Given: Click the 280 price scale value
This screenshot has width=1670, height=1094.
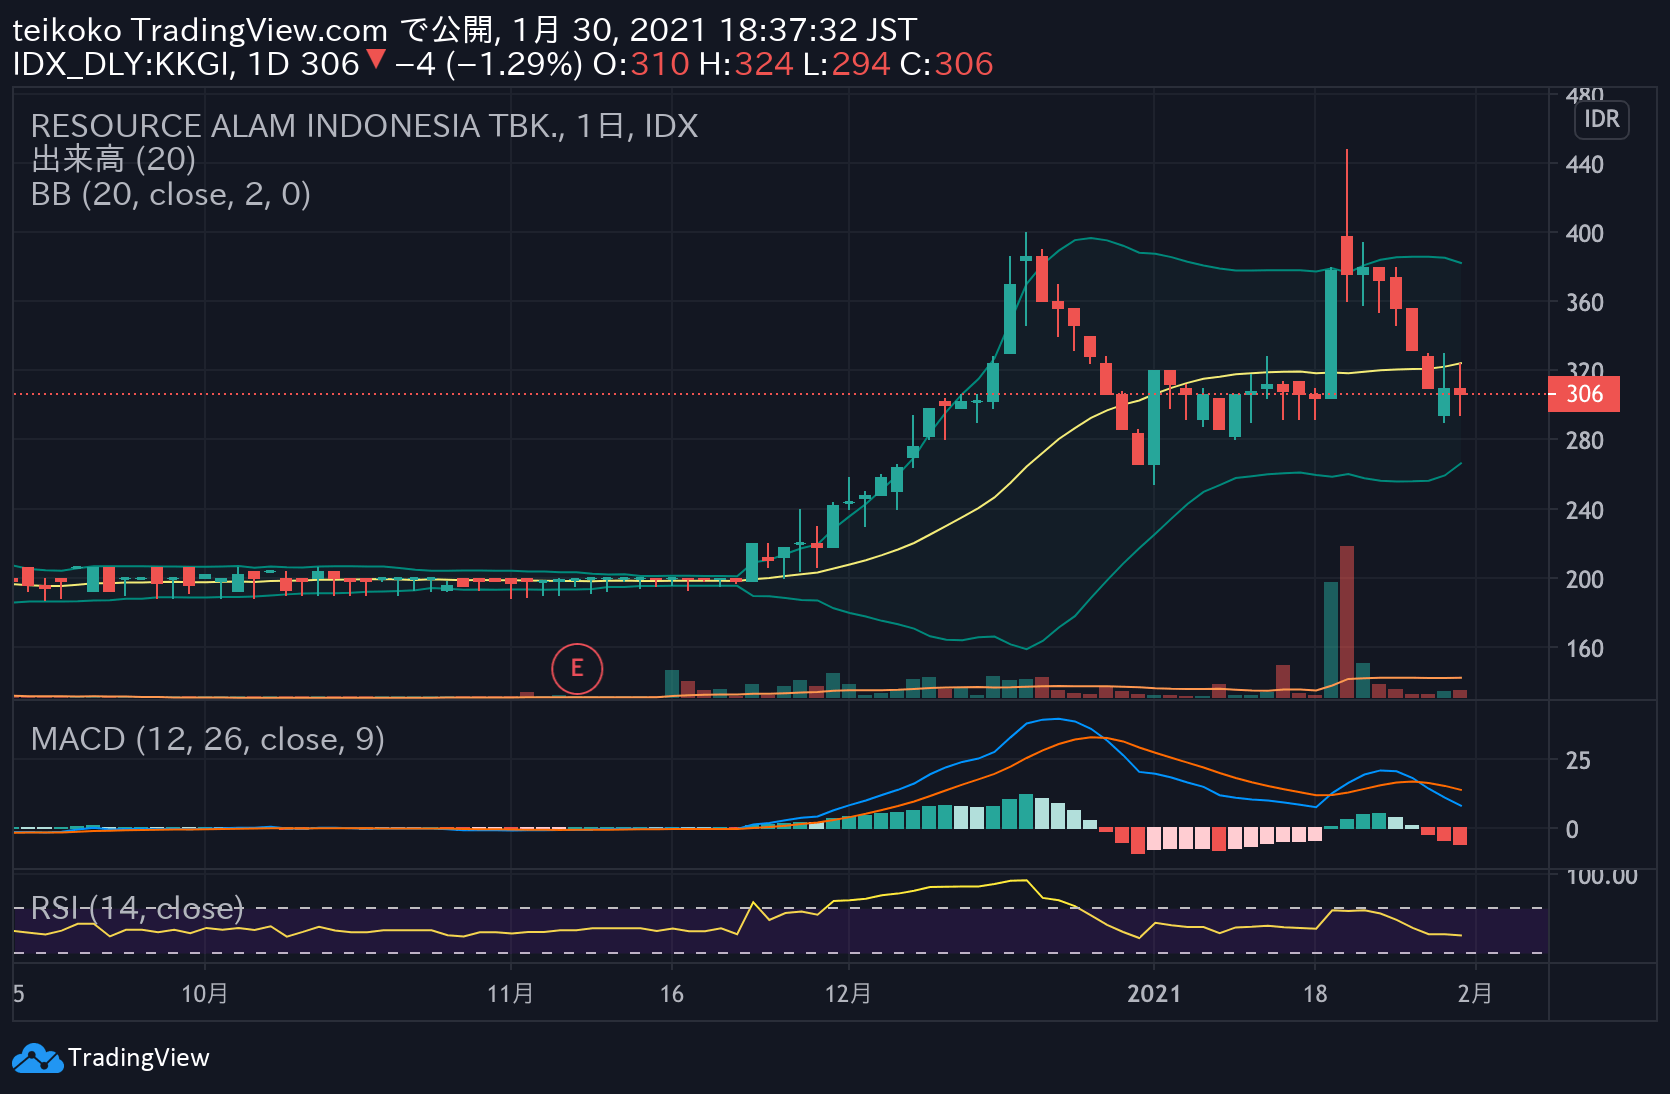Looking at the screenshot, I should 1584,441.
